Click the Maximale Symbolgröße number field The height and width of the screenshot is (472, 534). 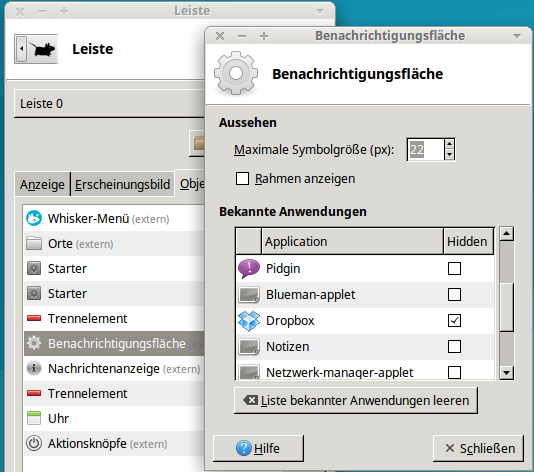pos(426,150)
